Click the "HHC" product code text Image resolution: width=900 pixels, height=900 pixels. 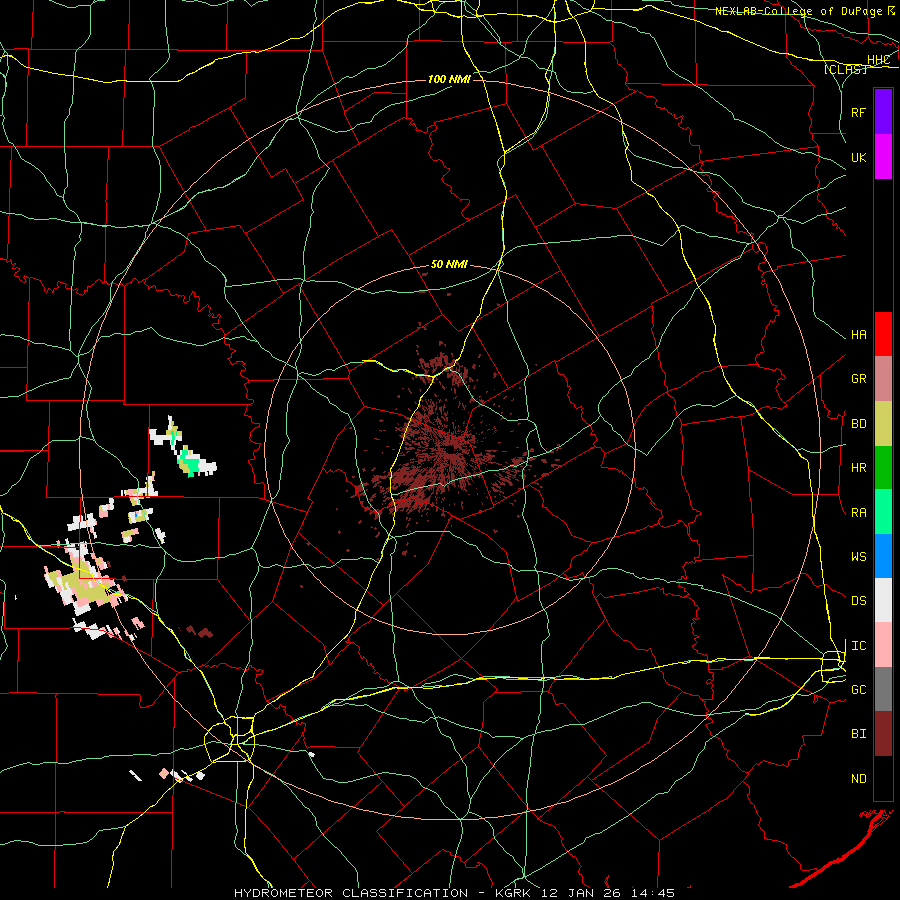click(x=878, y=60)
